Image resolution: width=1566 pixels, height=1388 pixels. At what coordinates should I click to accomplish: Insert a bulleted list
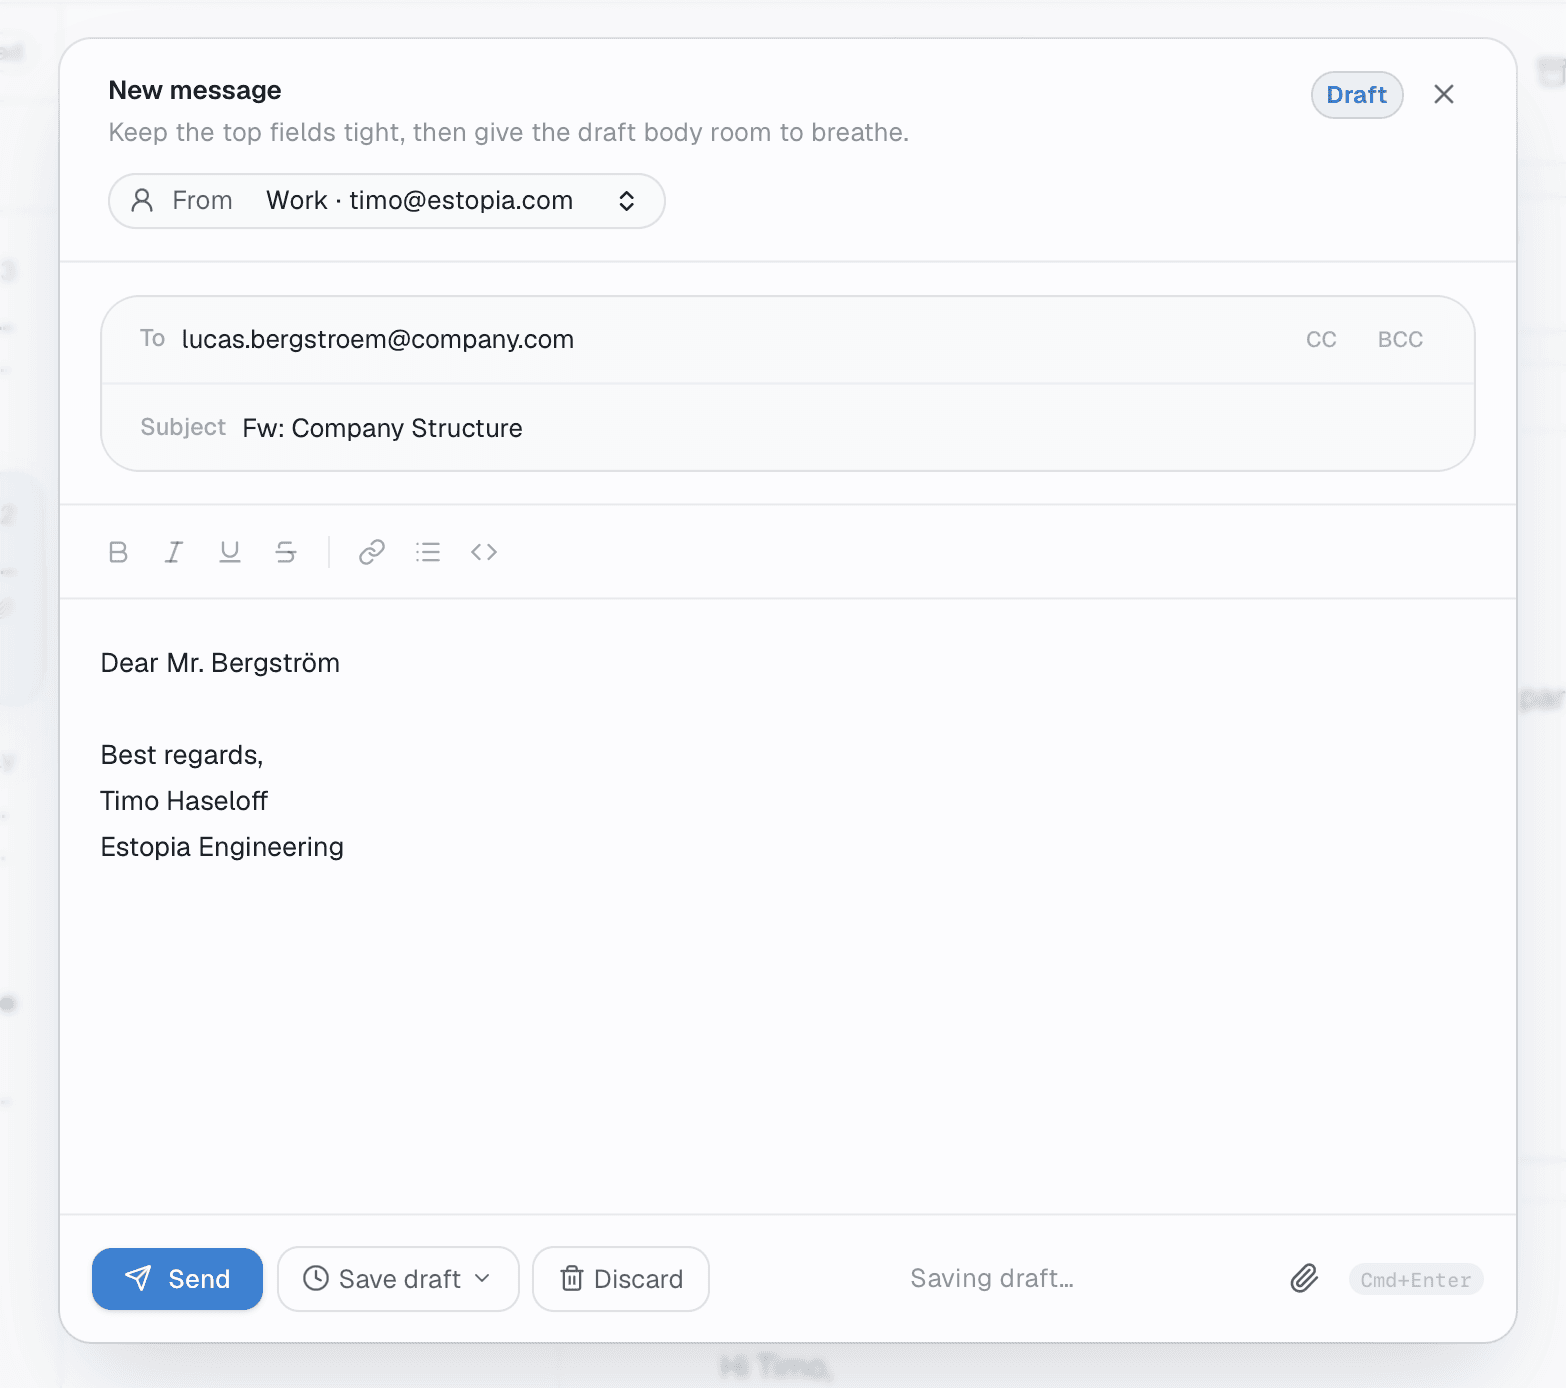click(428, 552)
